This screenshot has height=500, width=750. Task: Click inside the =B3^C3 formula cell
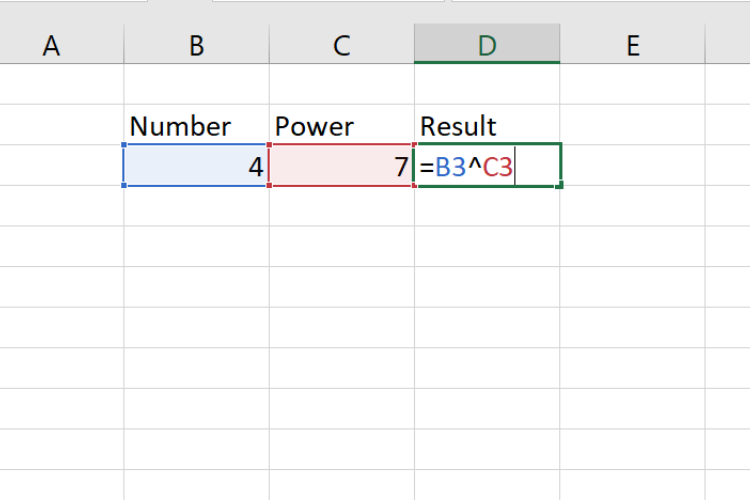[x=487, y=166]
